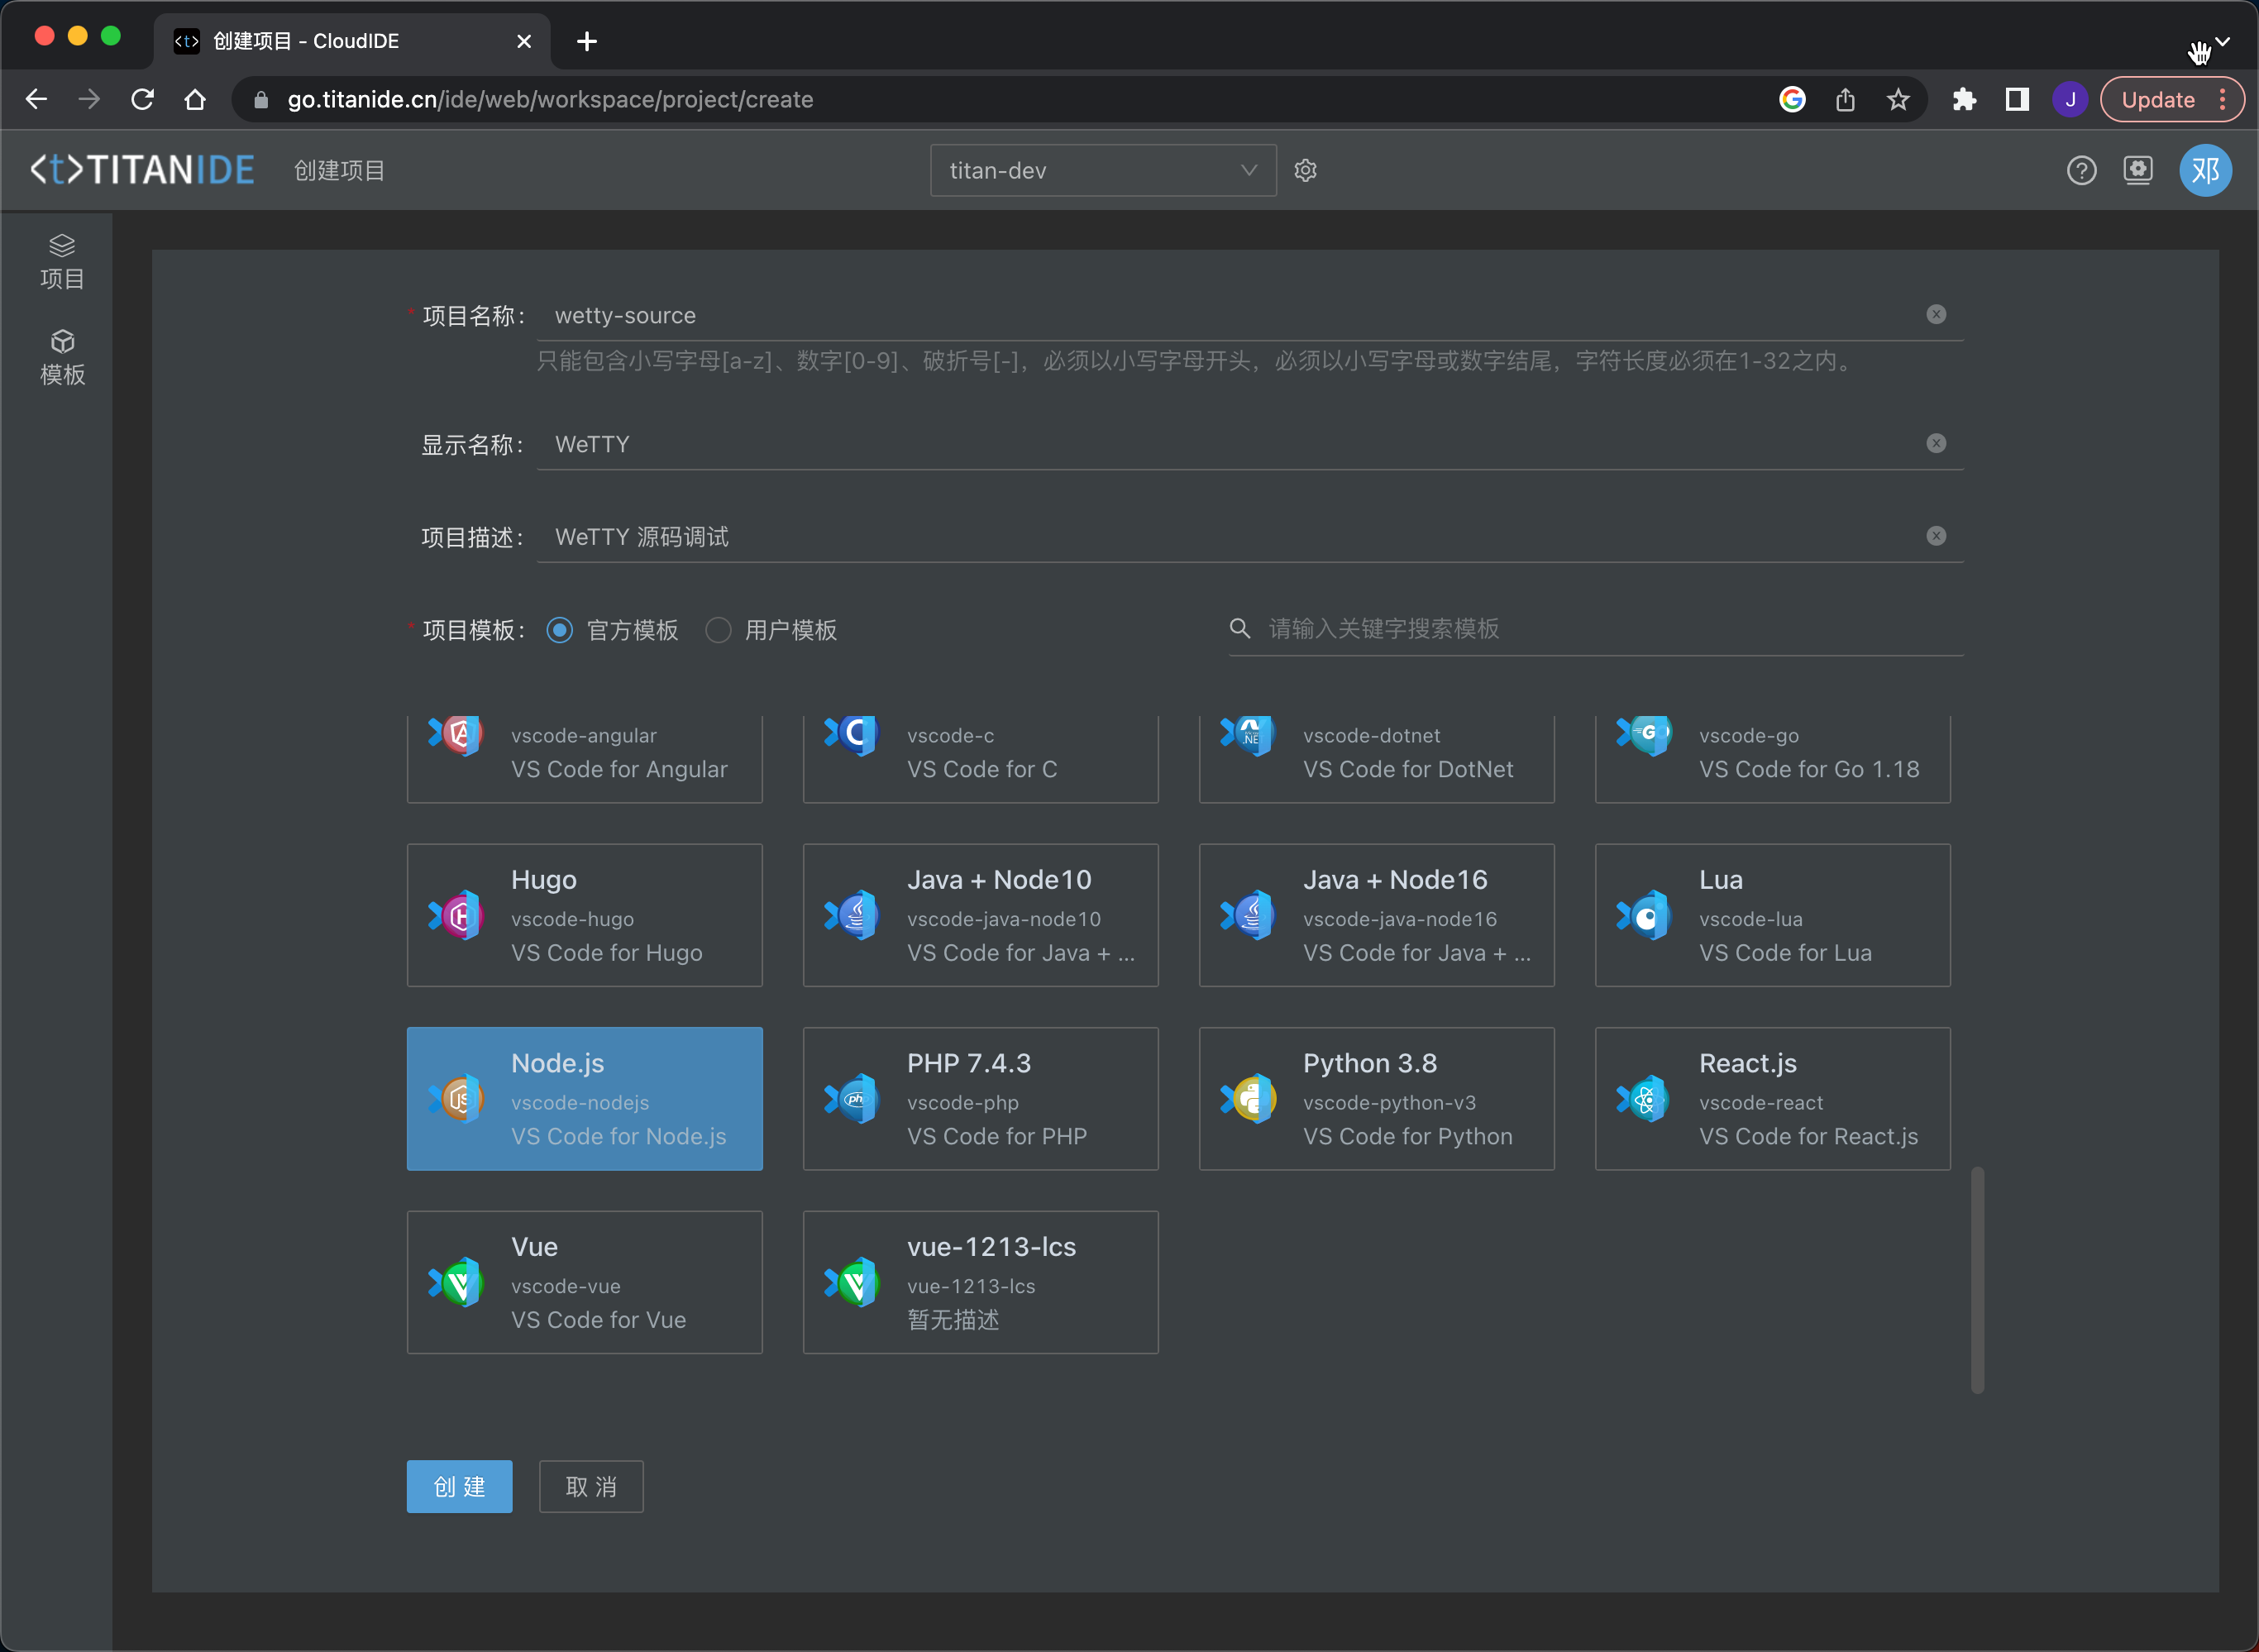
Task: Click the template list scrollbar on the right
Action: coord(1978,1280)
